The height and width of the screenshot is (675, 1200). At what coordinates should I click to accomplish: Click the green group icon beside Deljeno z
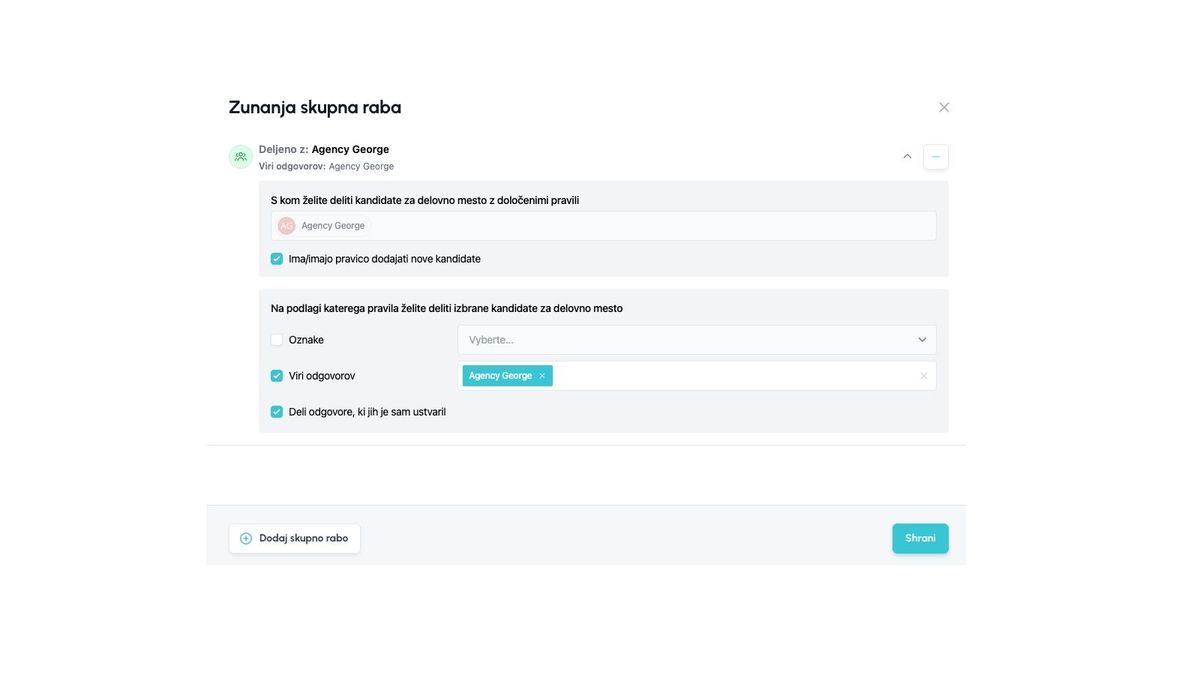tap(240, 157)
